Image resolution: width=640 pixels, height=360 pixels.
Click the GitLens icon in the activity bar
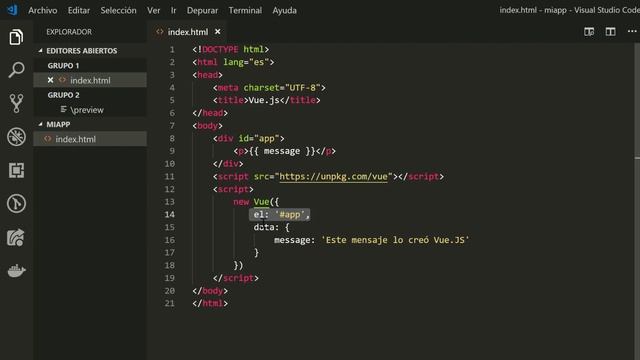pos(16,203)
